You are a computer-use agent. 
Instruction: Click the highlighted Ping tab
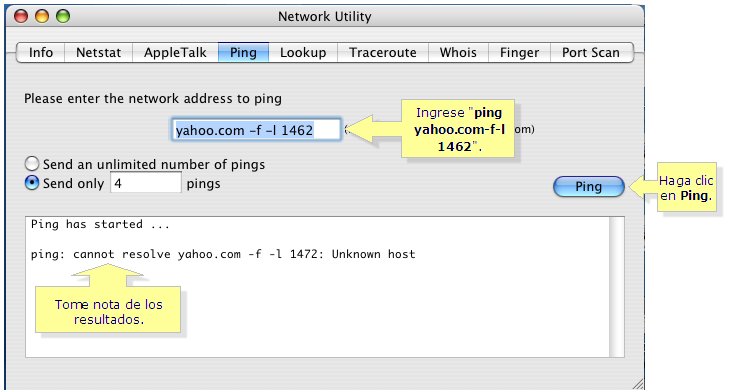[x=243, y=53]
